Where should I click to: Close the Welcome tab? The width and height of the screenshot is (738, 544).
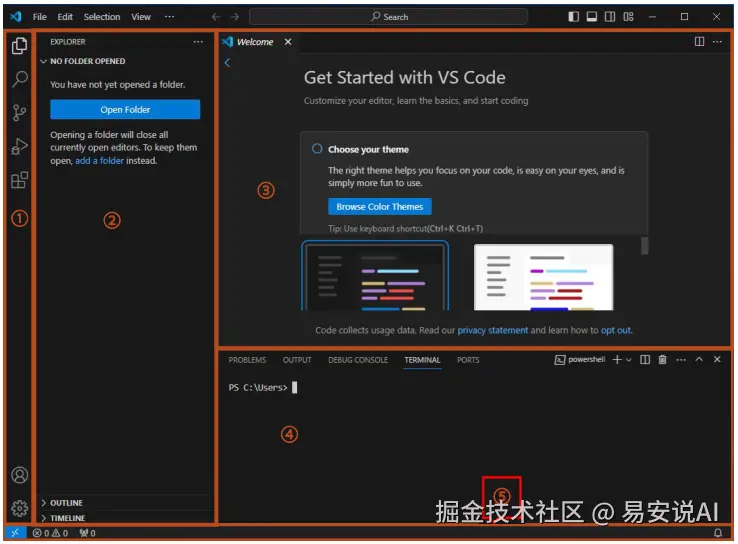(288, 42)
